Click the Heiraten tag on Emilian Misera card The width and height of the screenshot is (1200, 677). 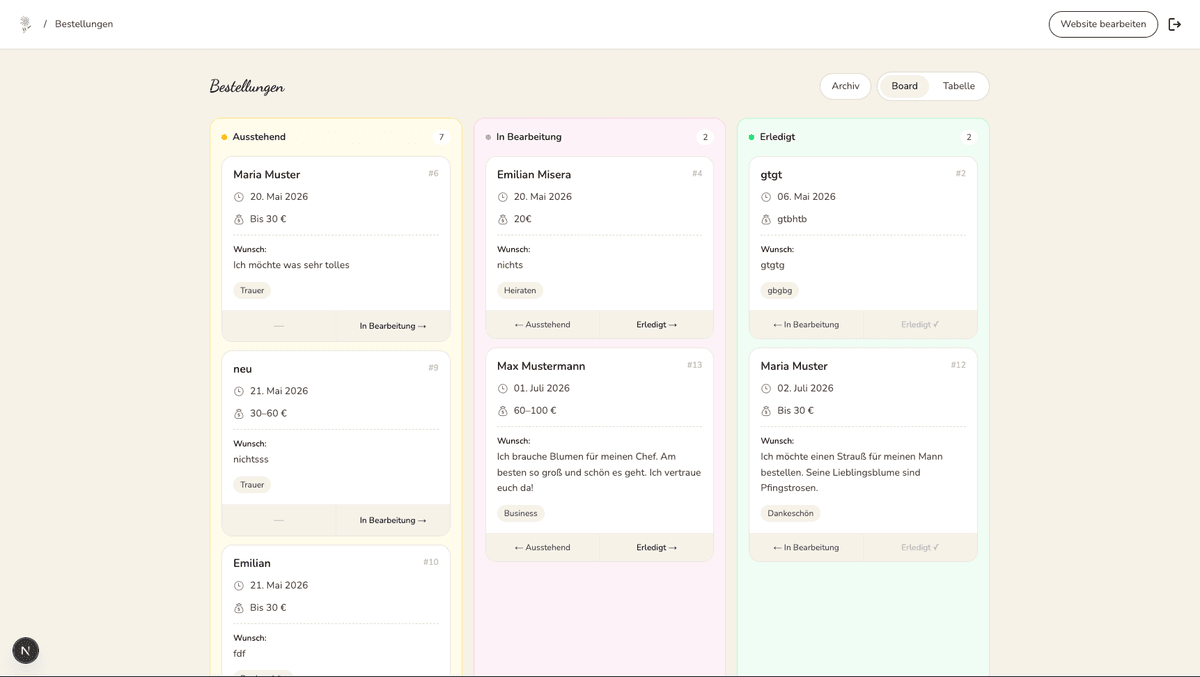tap(520, 291)
